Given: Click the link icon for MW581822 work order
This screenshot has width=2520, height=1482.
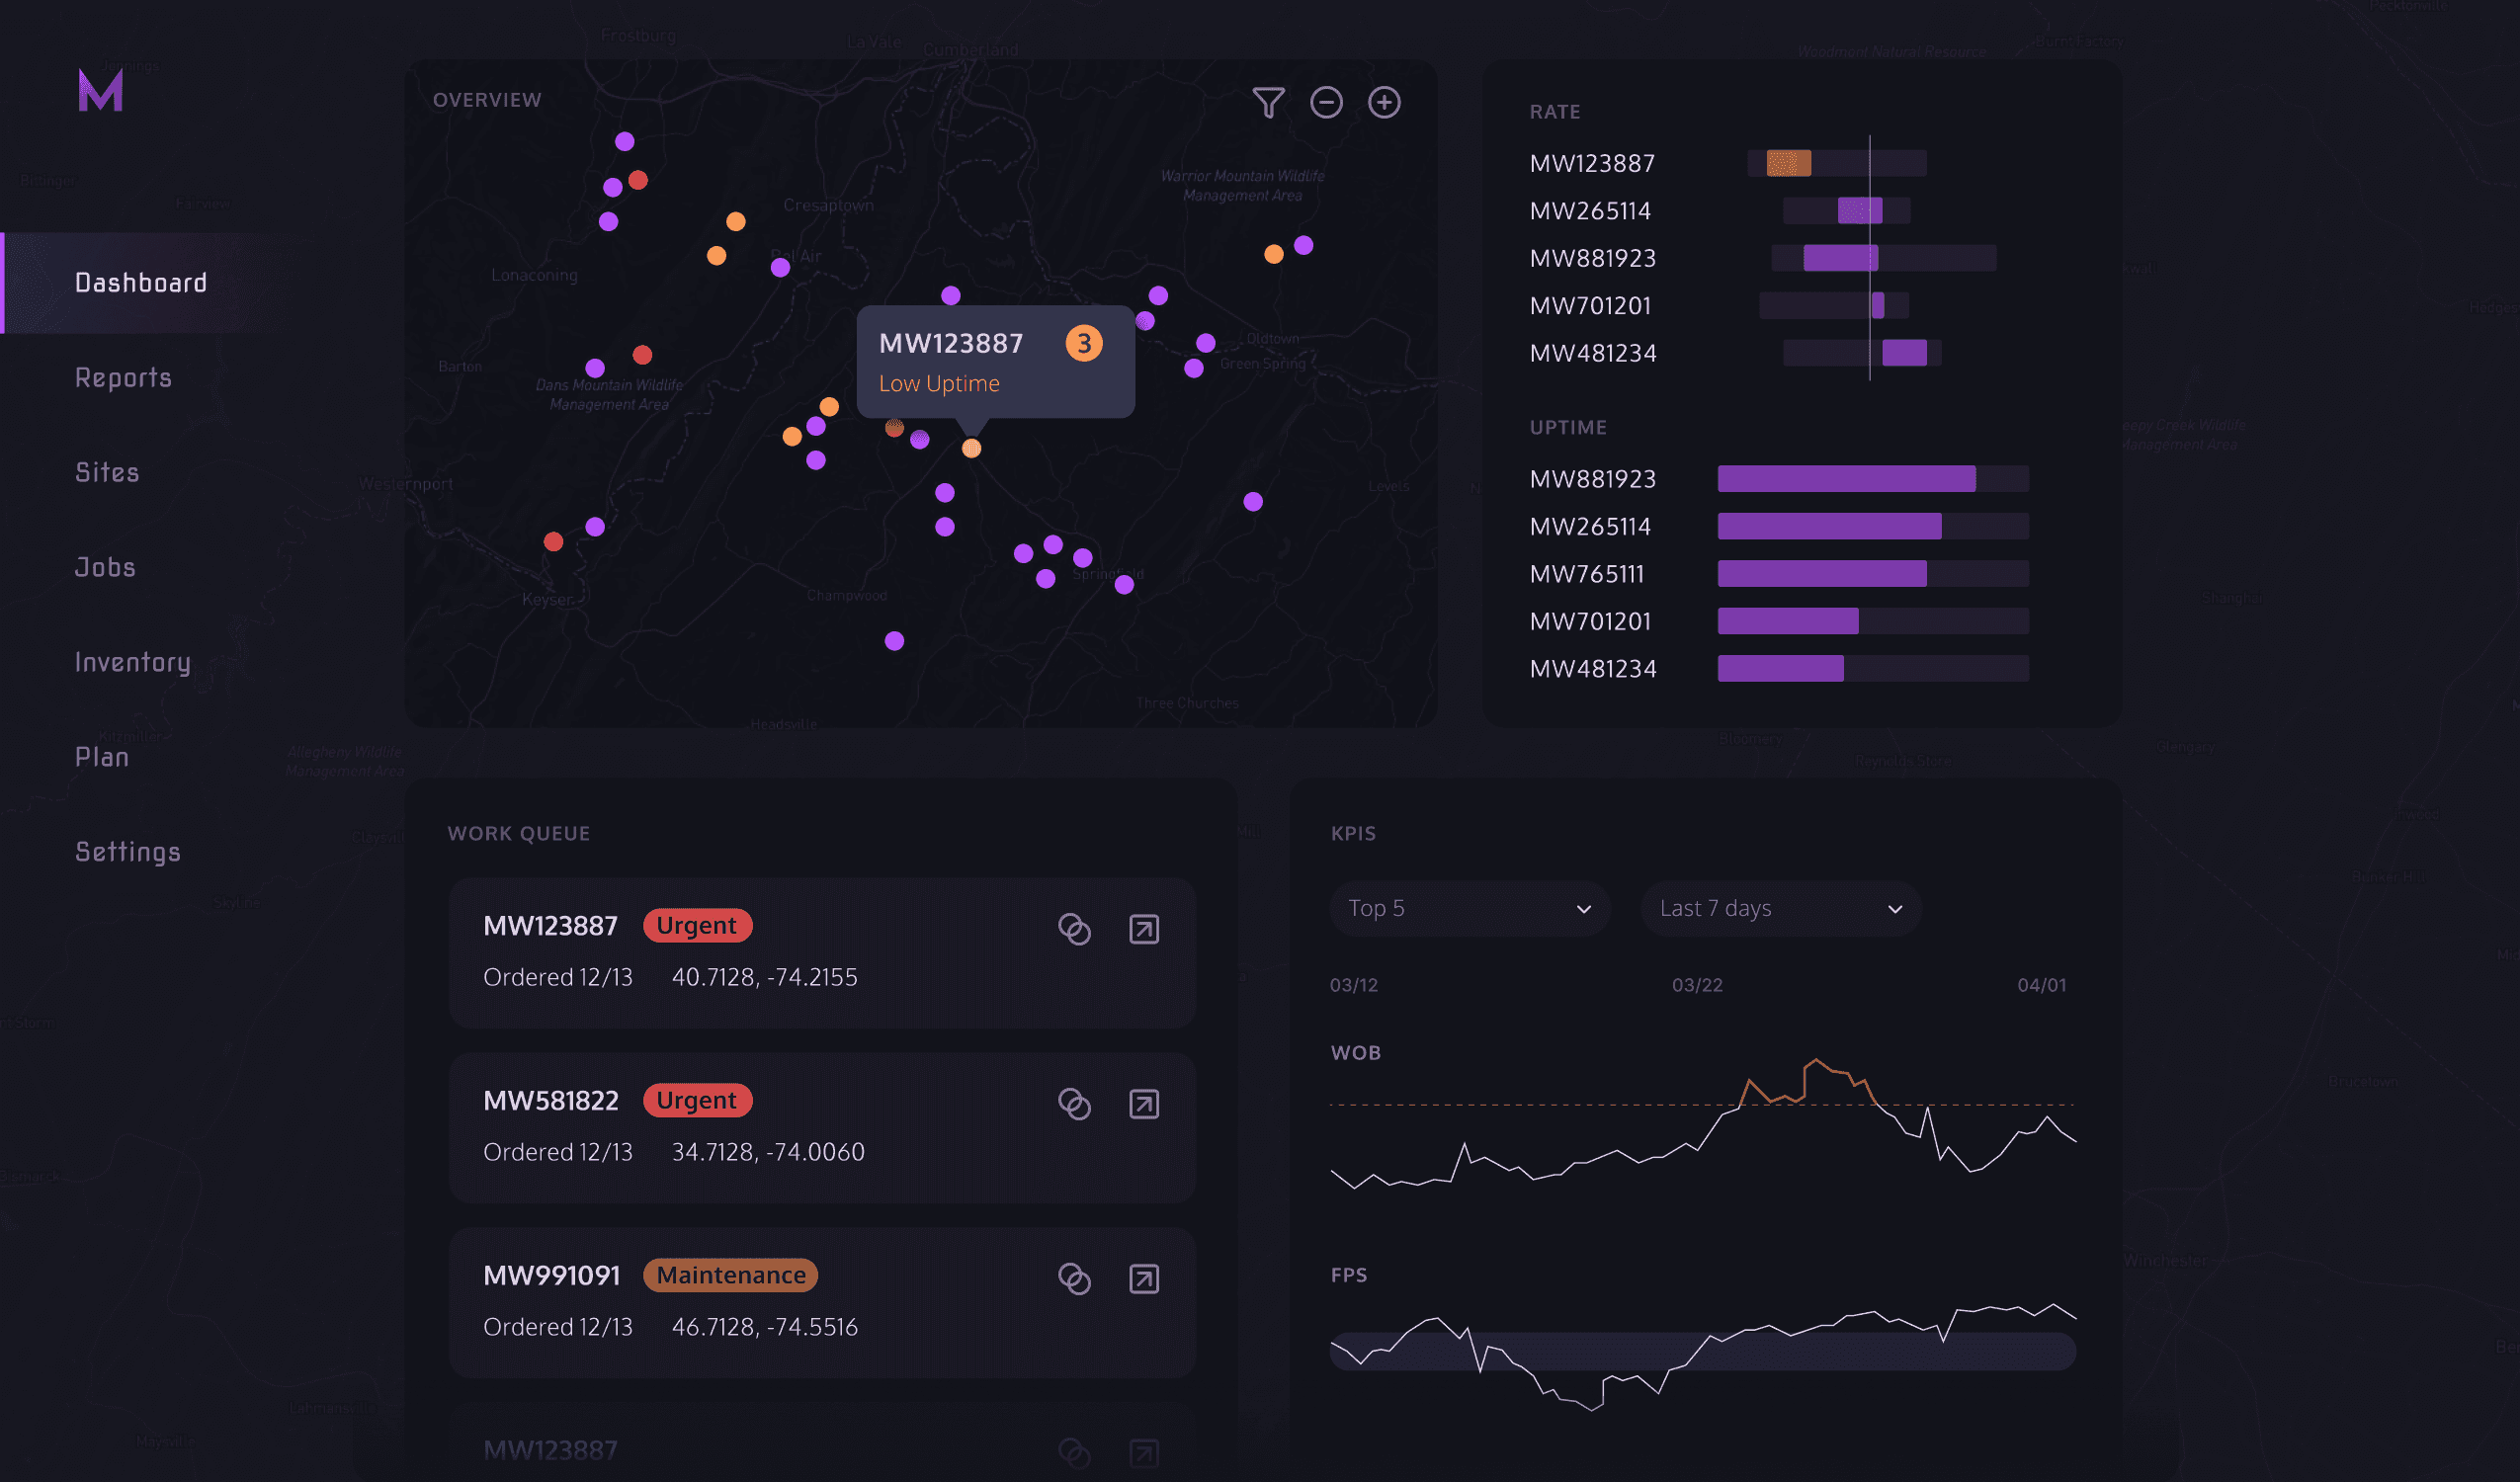Looking at the screenshot, I should tap(1074, 1104).
